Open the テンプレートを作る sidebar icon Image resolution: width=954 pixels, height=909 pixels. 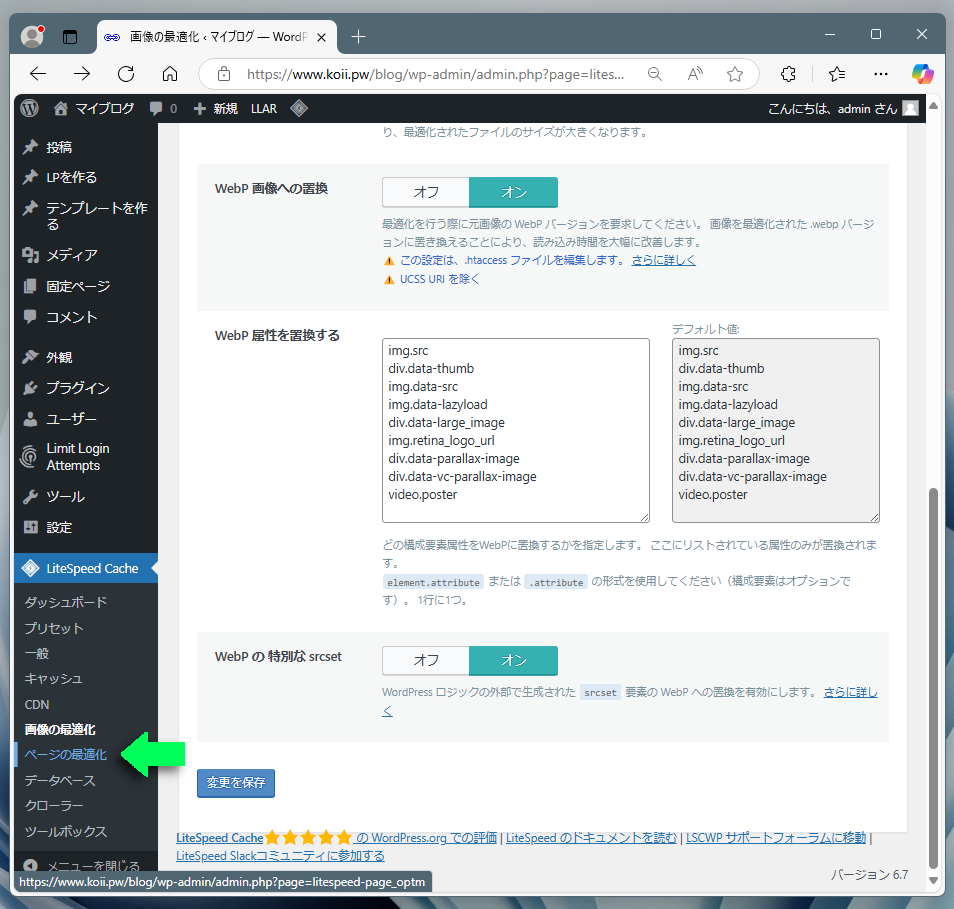point(30,208)
